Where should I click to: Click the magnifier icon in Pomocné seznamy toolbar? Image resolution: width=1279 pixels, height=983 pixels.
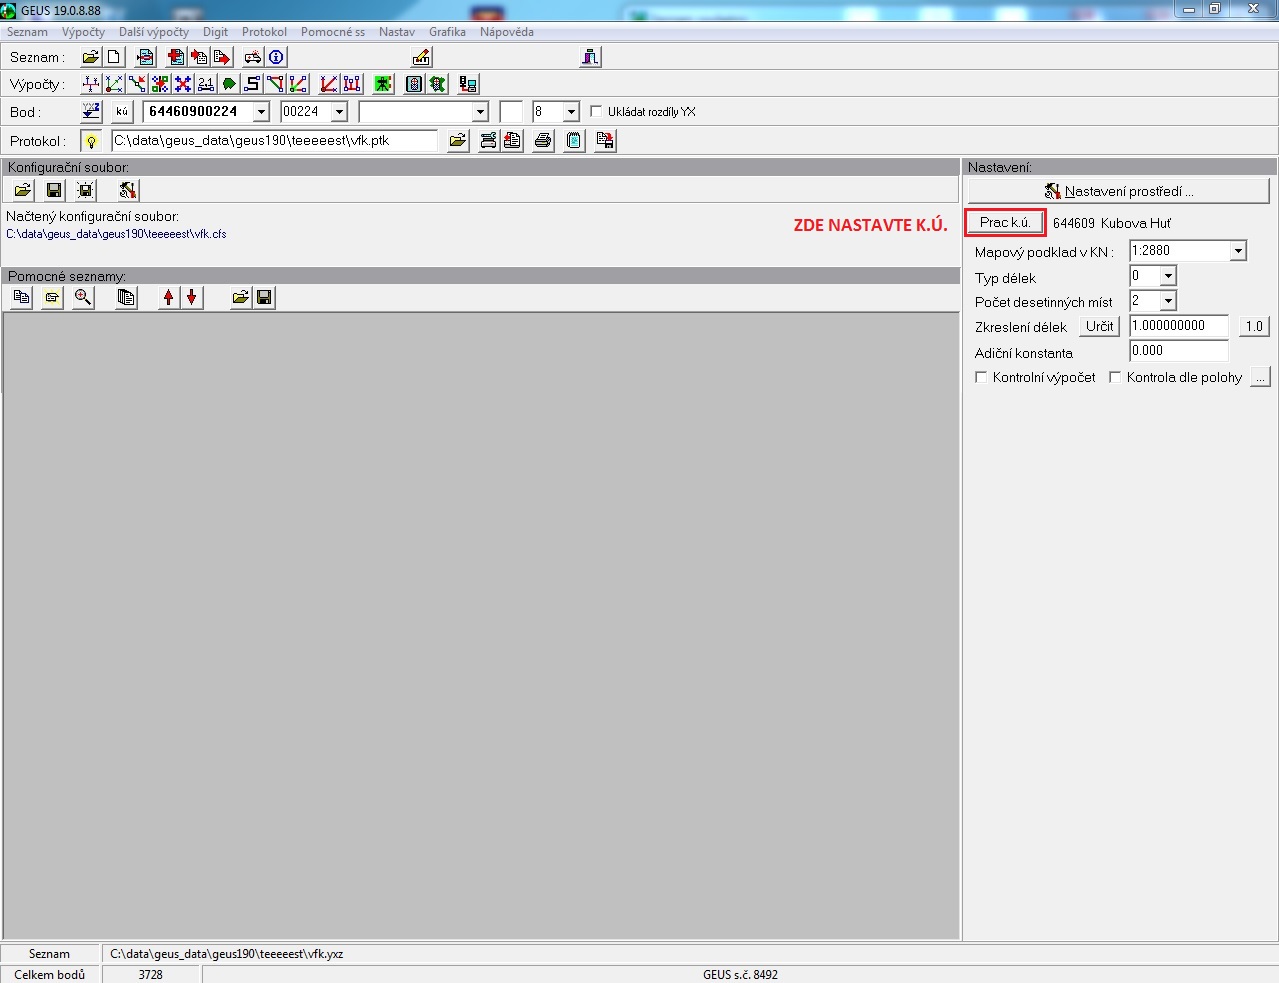pos(83,297)
